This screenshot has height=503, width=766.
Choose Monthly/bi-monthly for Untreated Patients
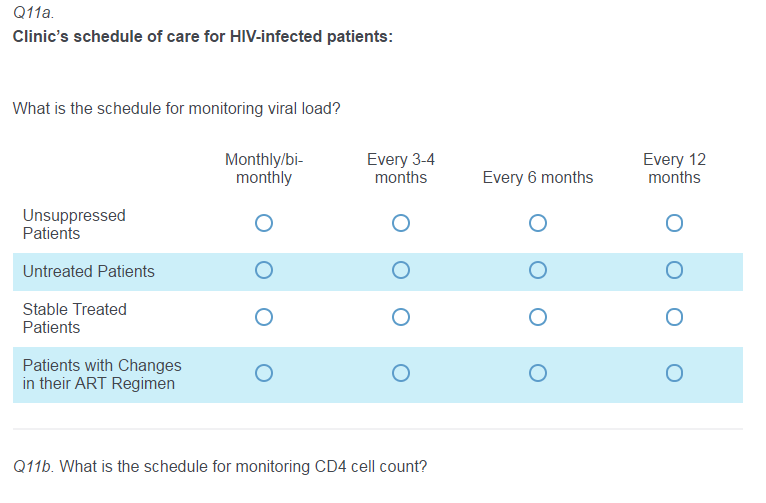tap(264, 270)
